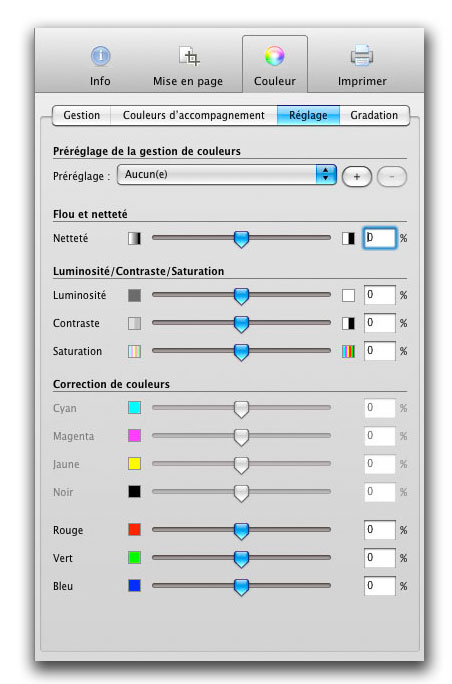Click the blue arrows of Préréglage menu

[x=326, y=174]
